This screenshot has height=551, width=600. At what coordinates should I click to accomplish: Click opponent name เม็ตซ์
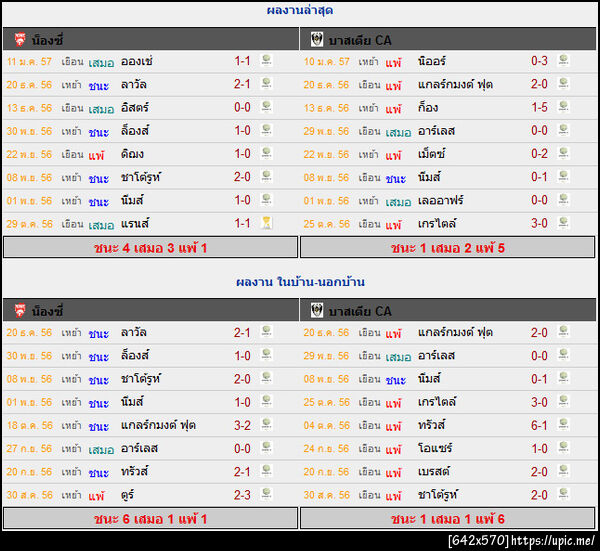432,154
